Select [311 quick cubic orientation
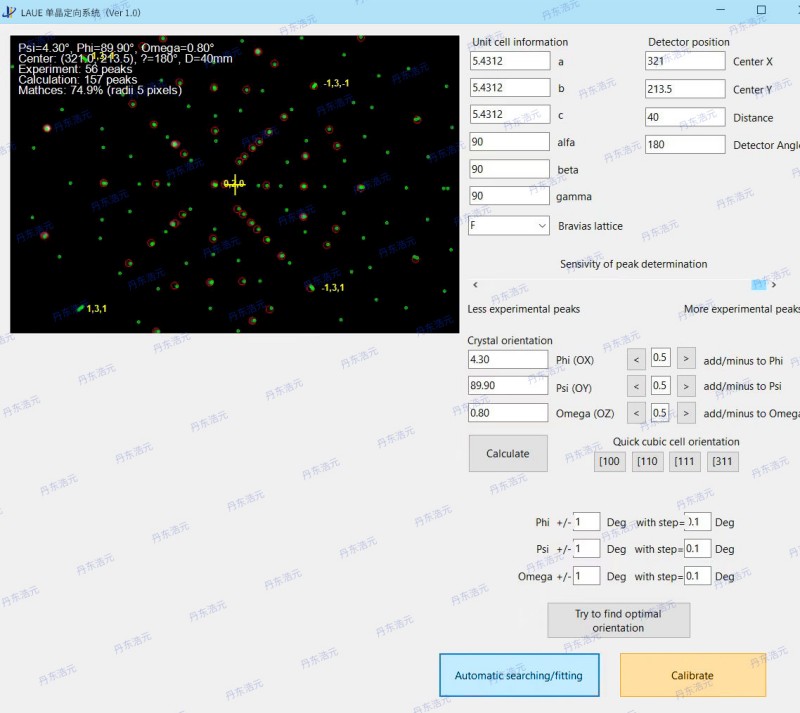The width and height of the screenshot is (800, 713). point(723,461)
